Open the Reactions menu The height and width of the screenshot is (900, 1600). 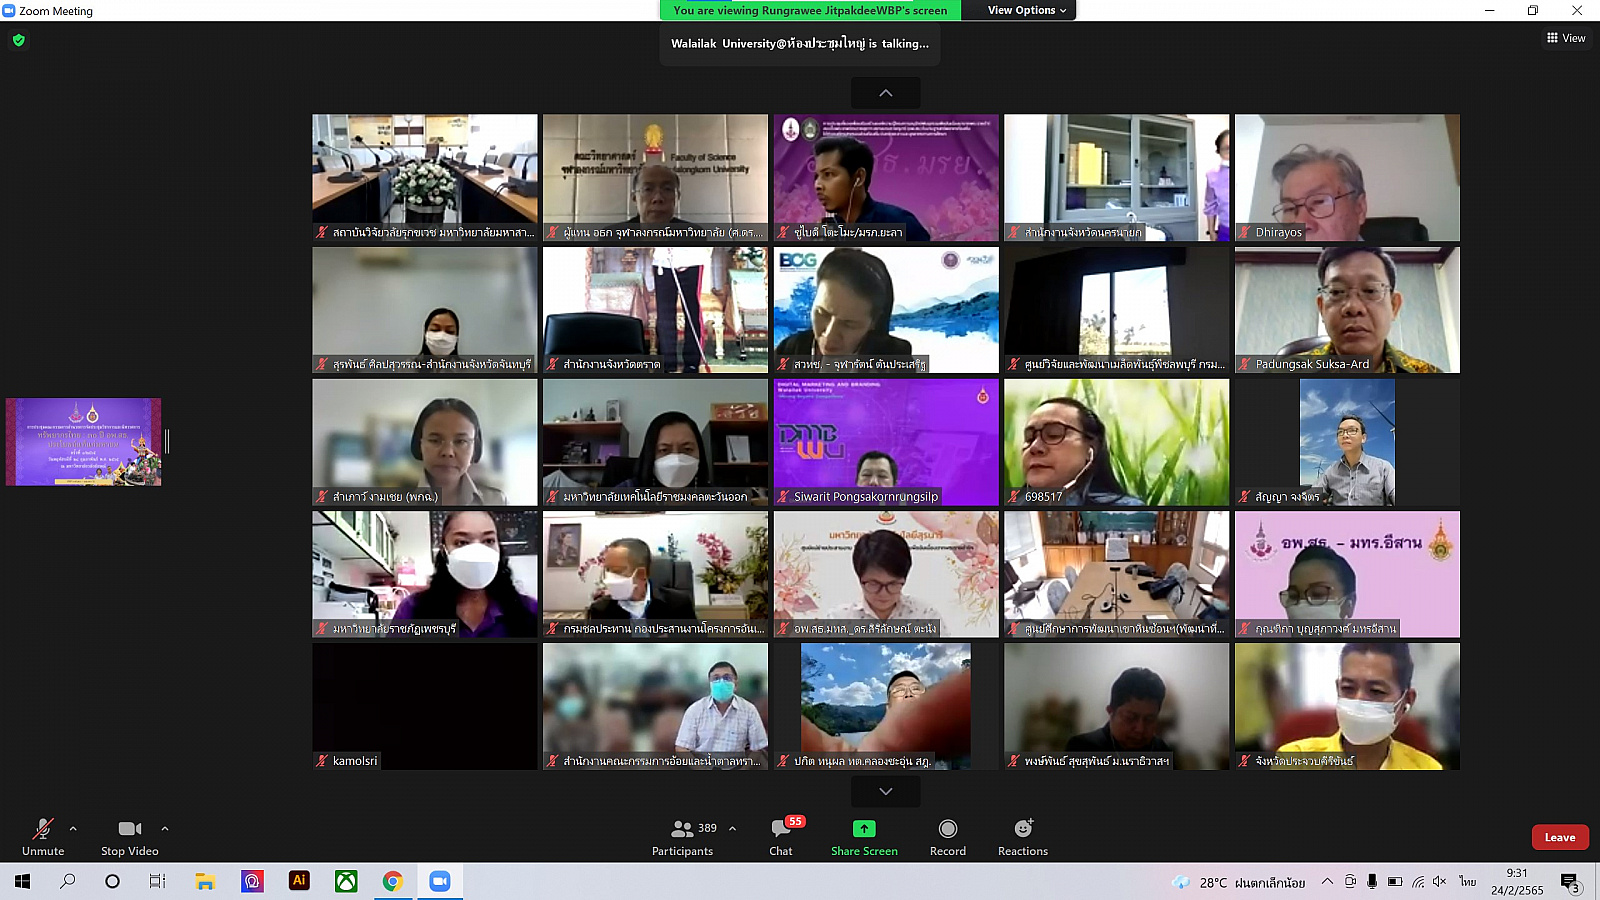point(1022,837)
